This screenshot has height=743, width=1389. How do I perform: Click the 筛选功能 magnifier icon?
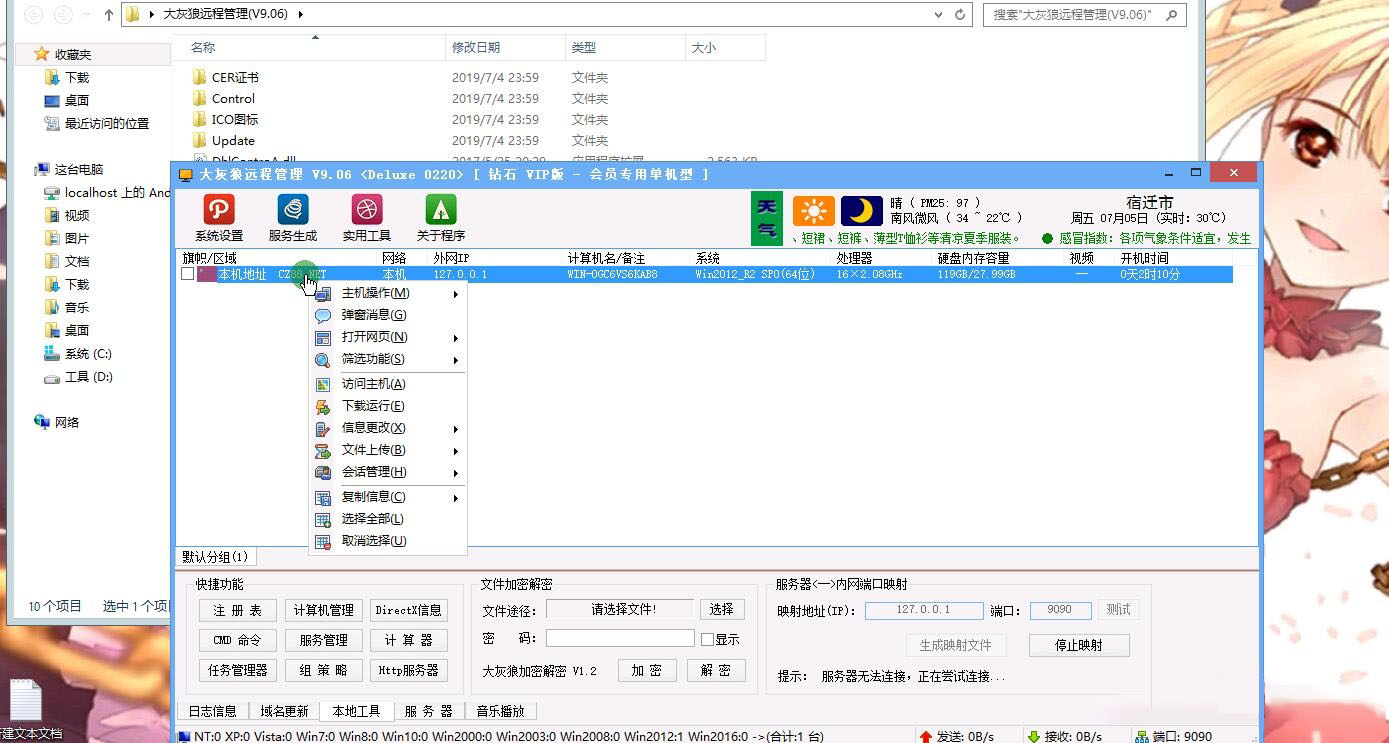tap(323, 360)
